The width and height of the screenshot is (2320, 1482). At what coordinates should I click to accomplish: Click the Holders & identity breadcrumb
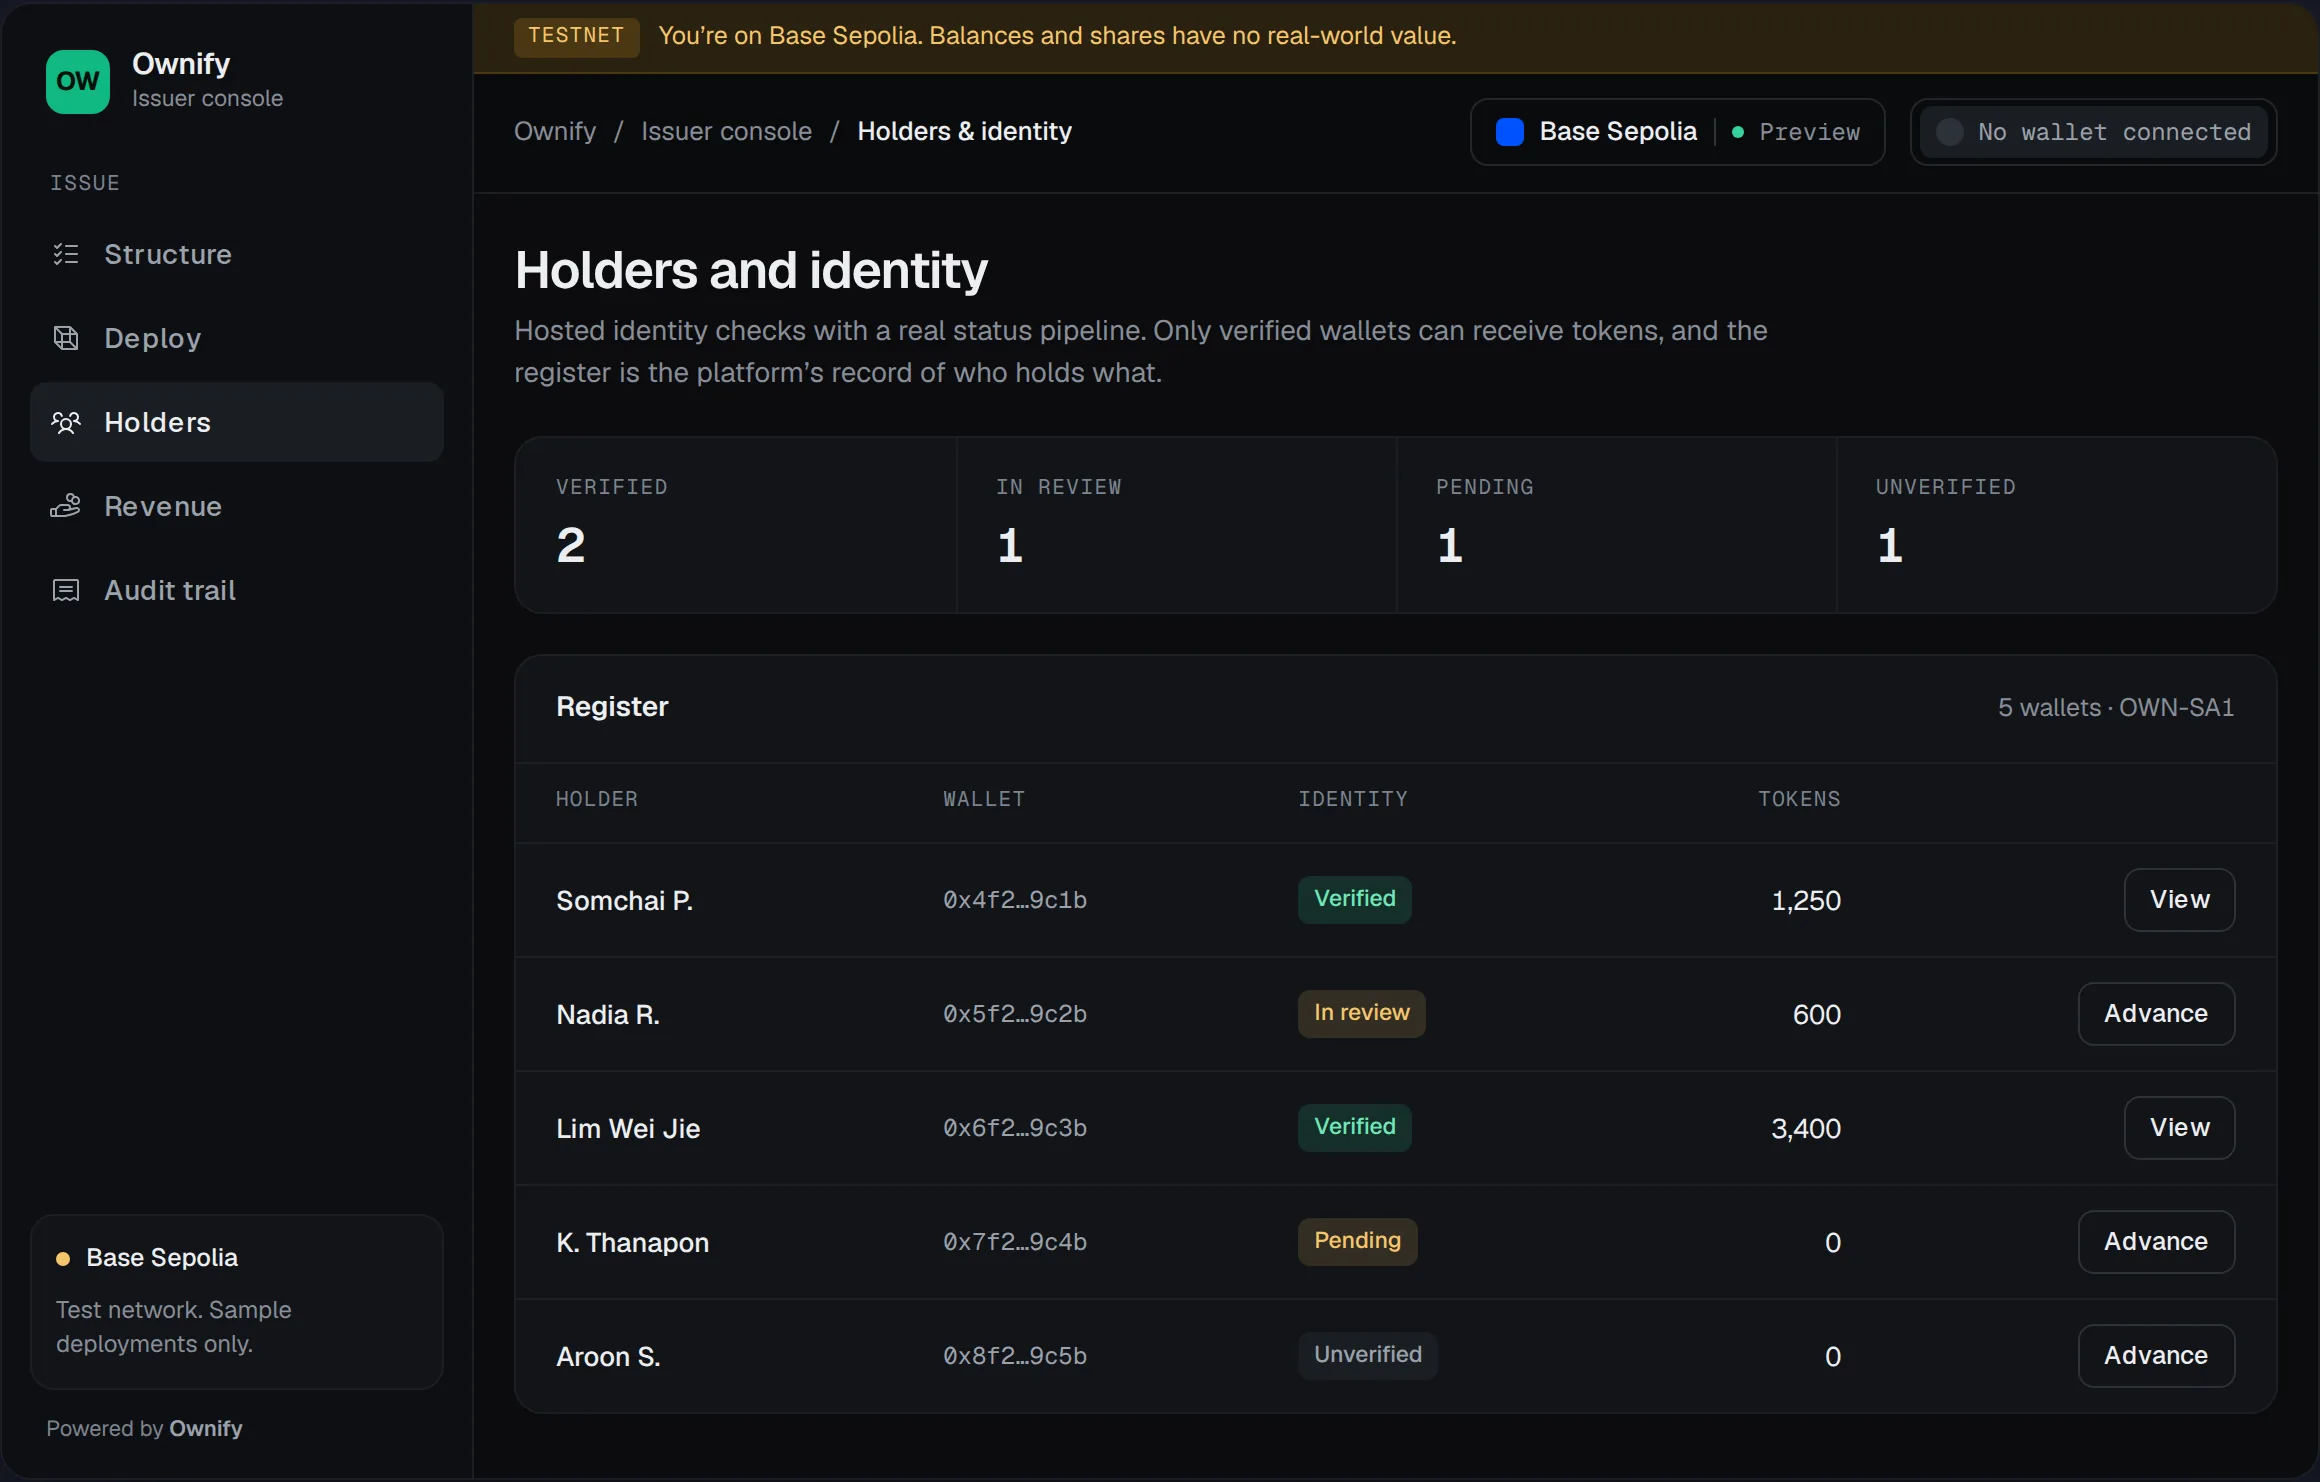coord(964,131)
